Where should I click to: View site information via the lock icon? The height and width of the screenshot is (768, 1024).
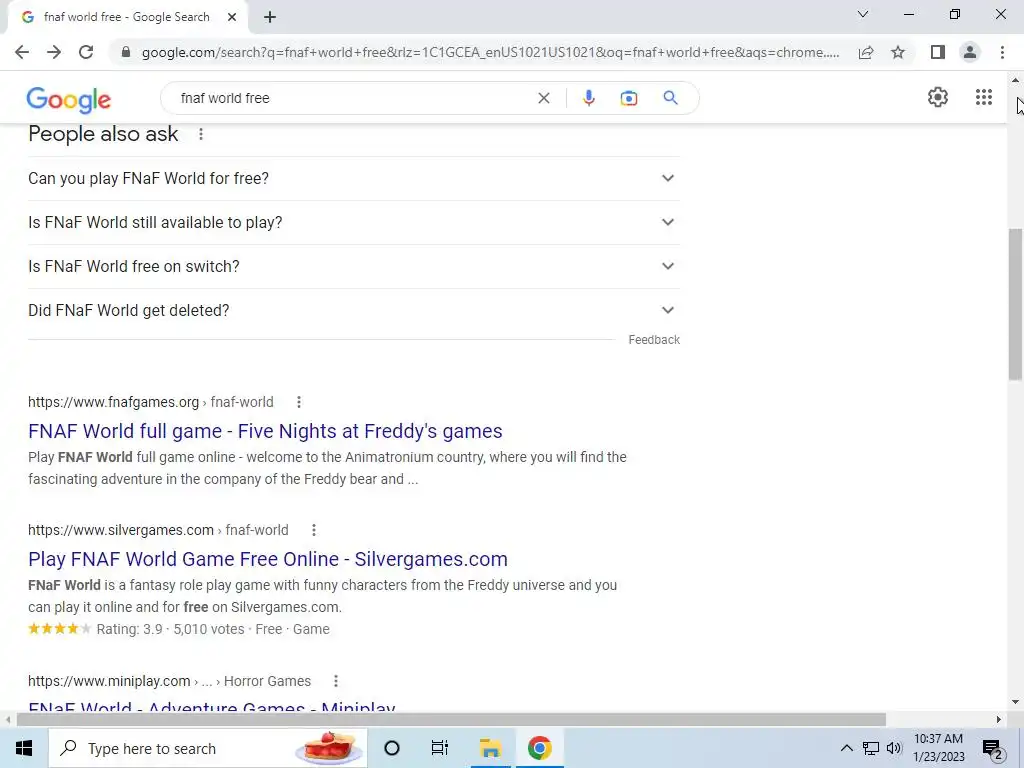[x=125, y=52]
